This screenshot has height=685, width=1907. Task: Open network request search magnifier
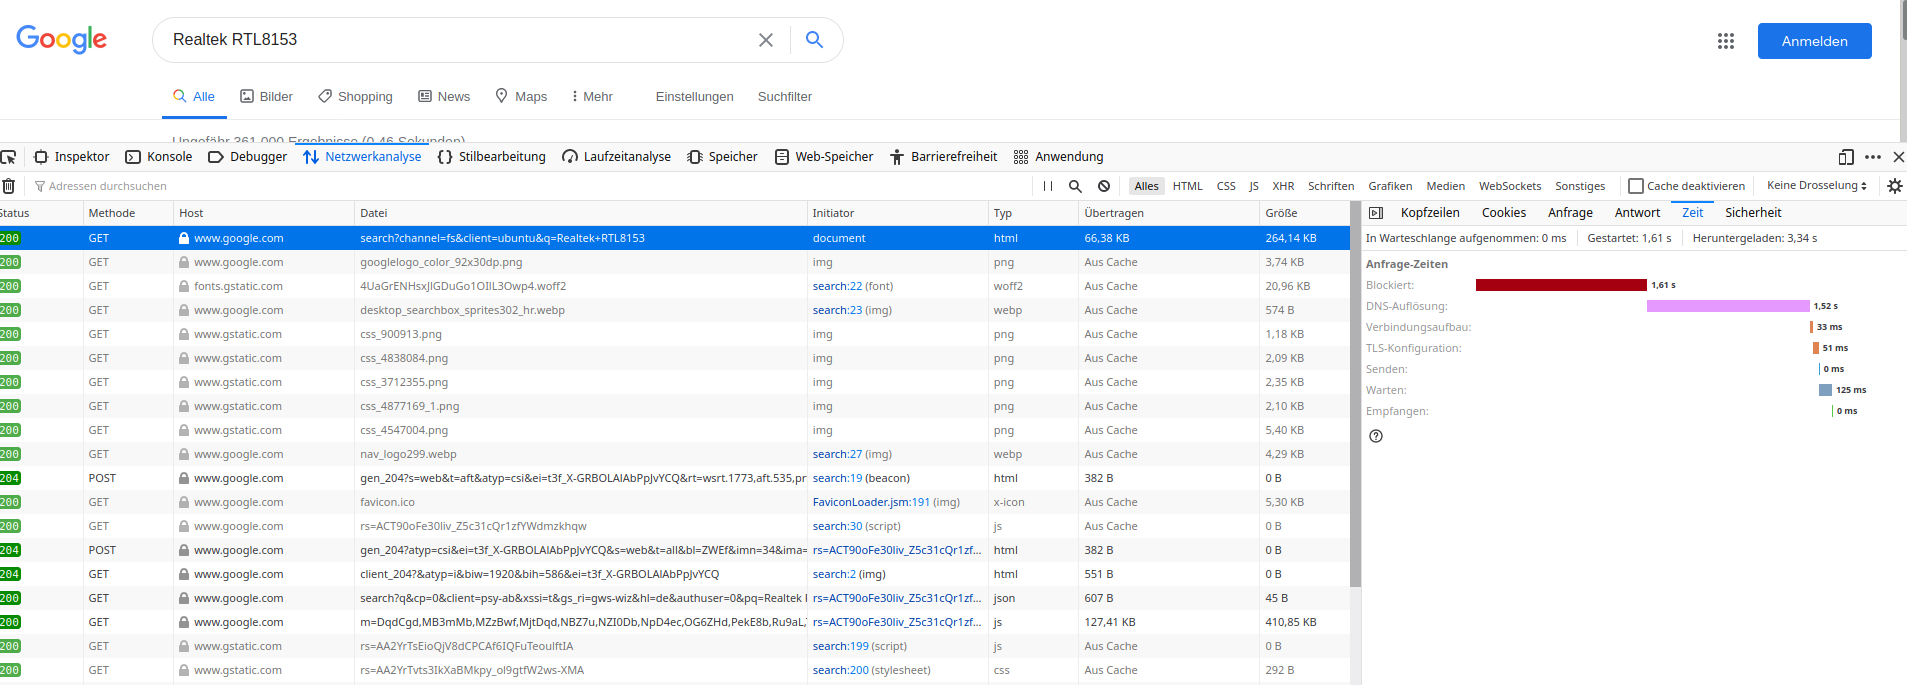point(1075,186)
